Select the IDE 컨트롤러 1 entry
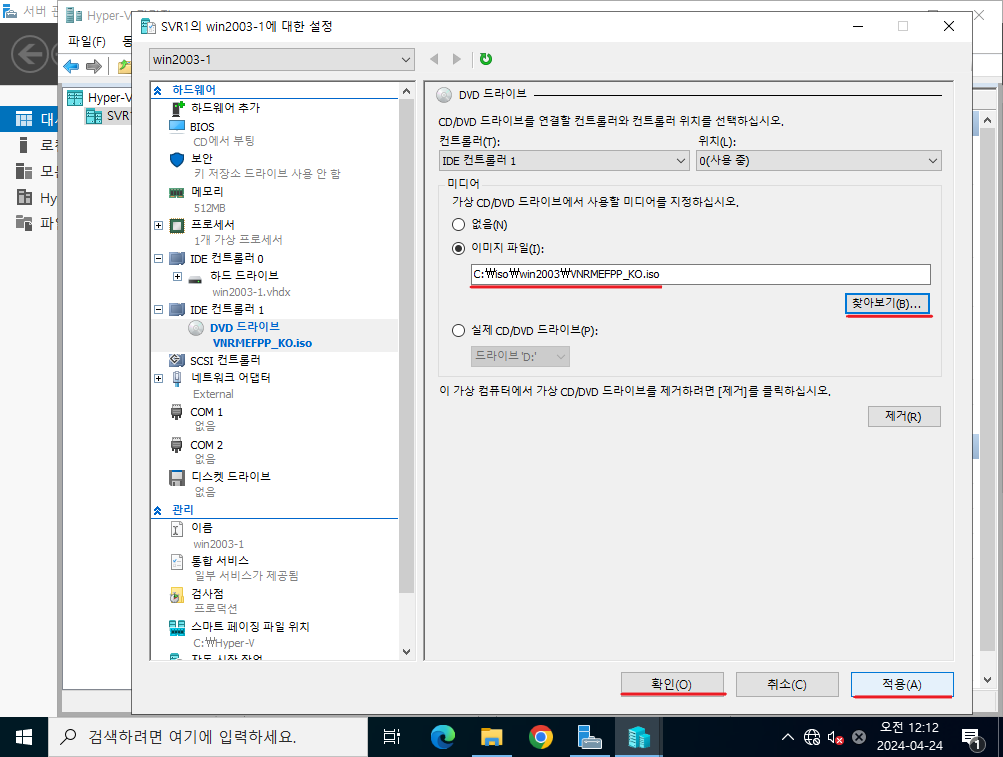This screenshot has height=757, width=1003. pos(226,310)
